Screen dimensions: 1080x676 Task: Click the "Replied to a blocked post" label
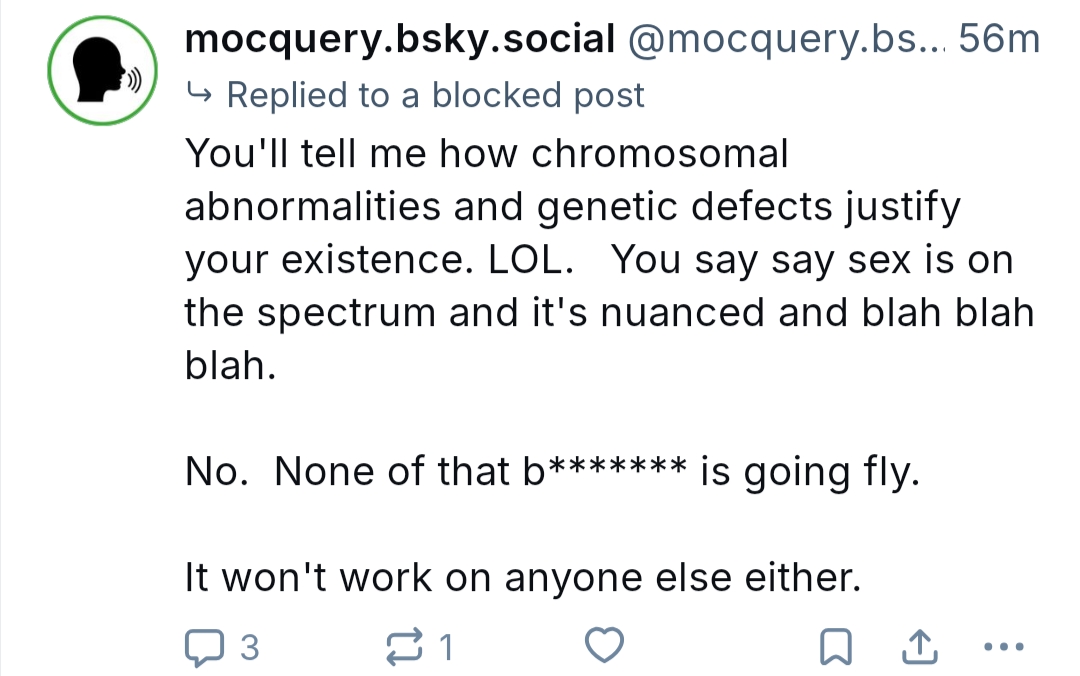(x=435, y=95)
